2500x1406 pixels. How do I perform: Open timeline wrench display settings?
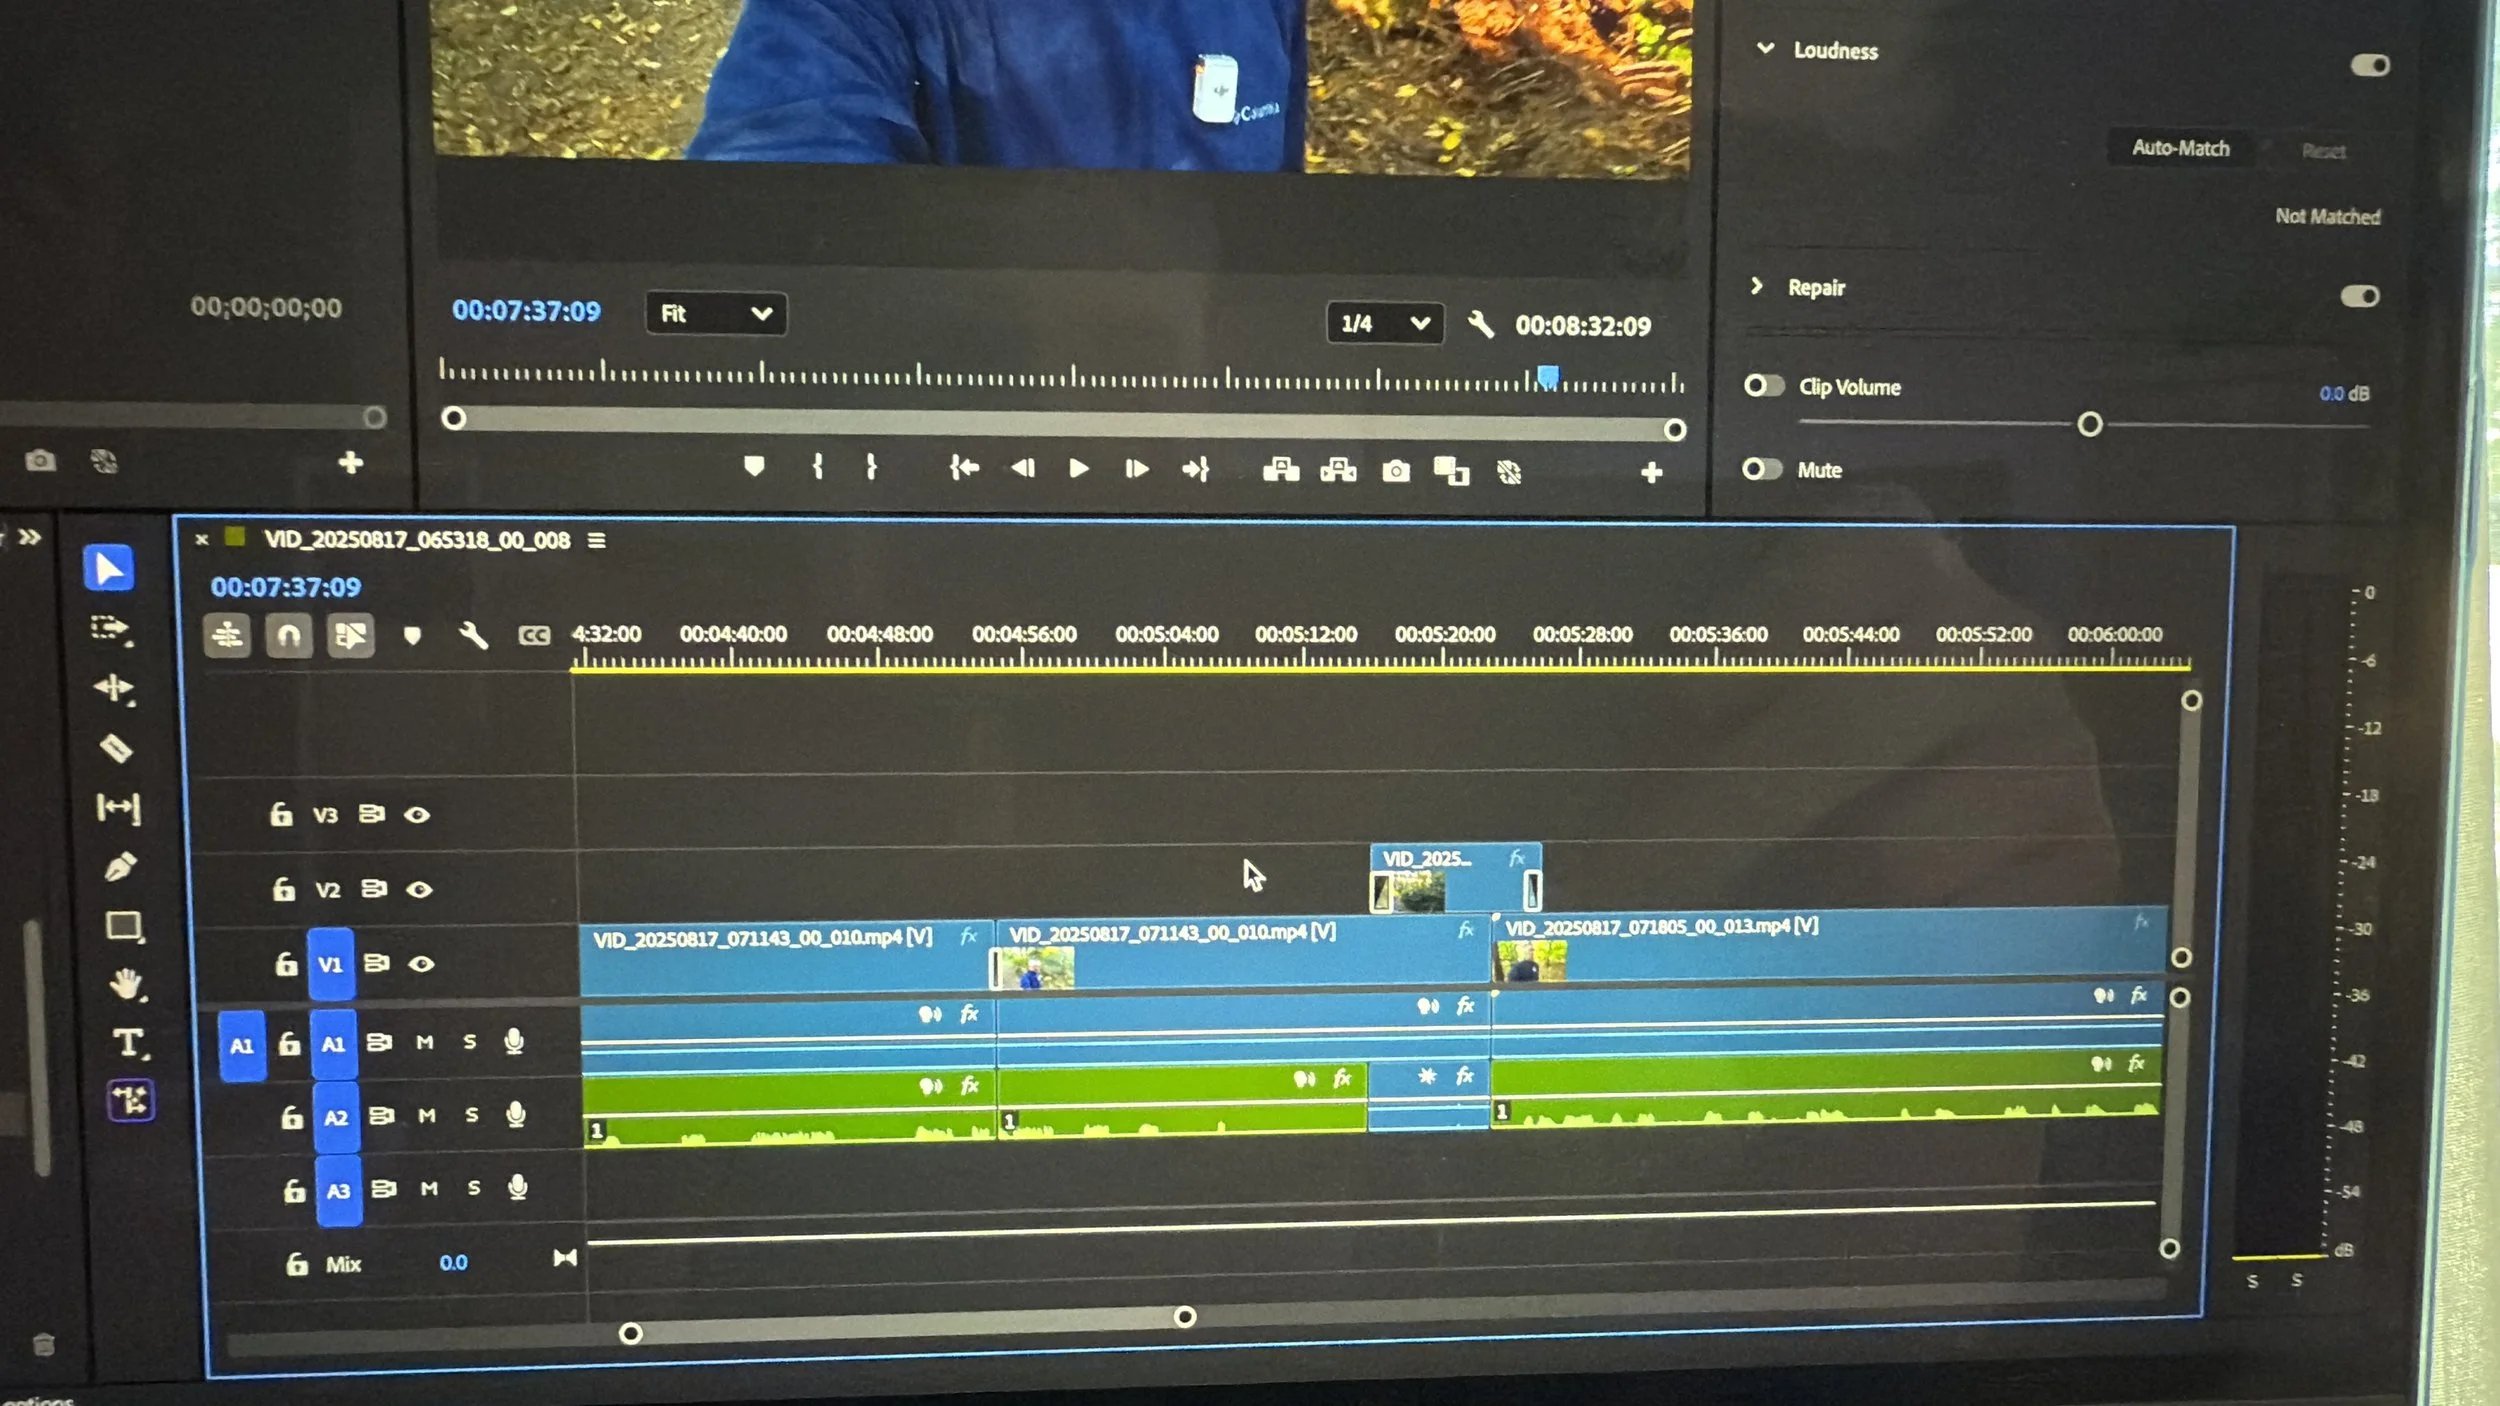click(473, 635)
